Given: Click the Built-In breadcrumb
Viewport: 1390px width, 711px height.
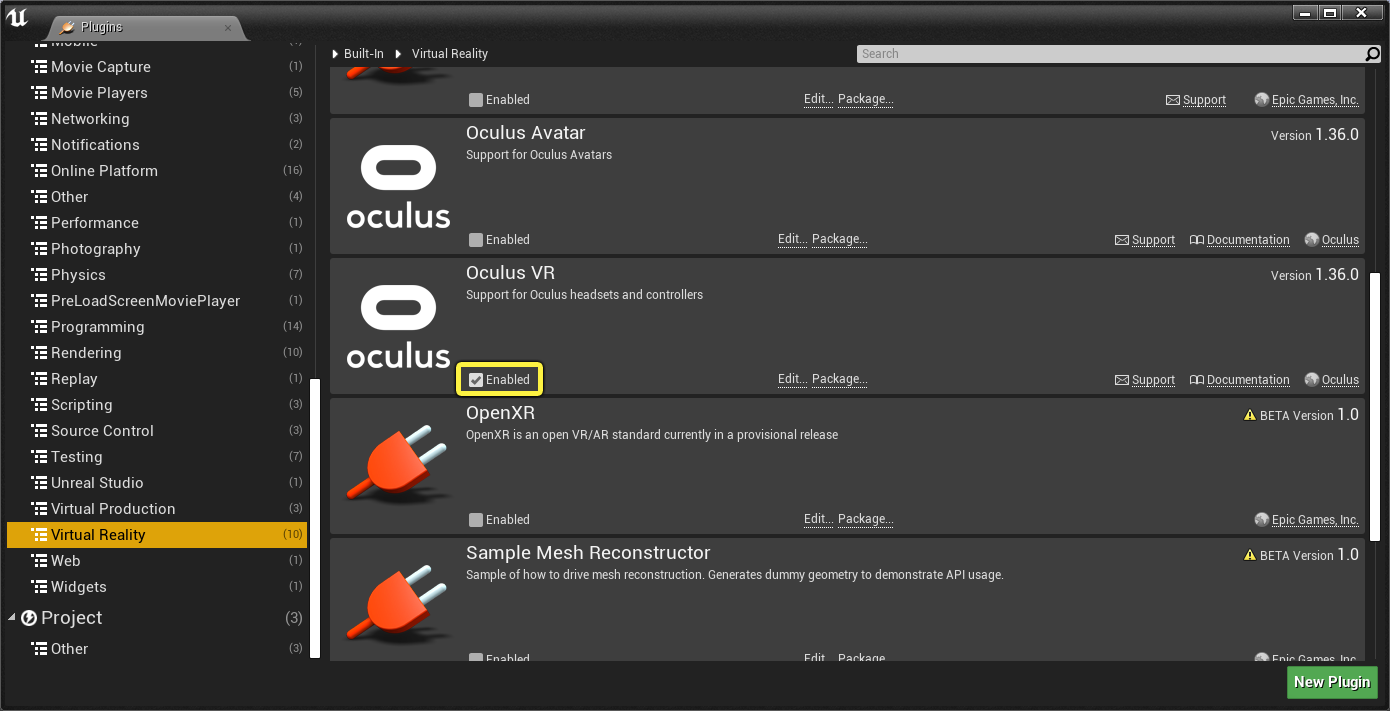Looking at the screenshot, I should tap(364, 54).
